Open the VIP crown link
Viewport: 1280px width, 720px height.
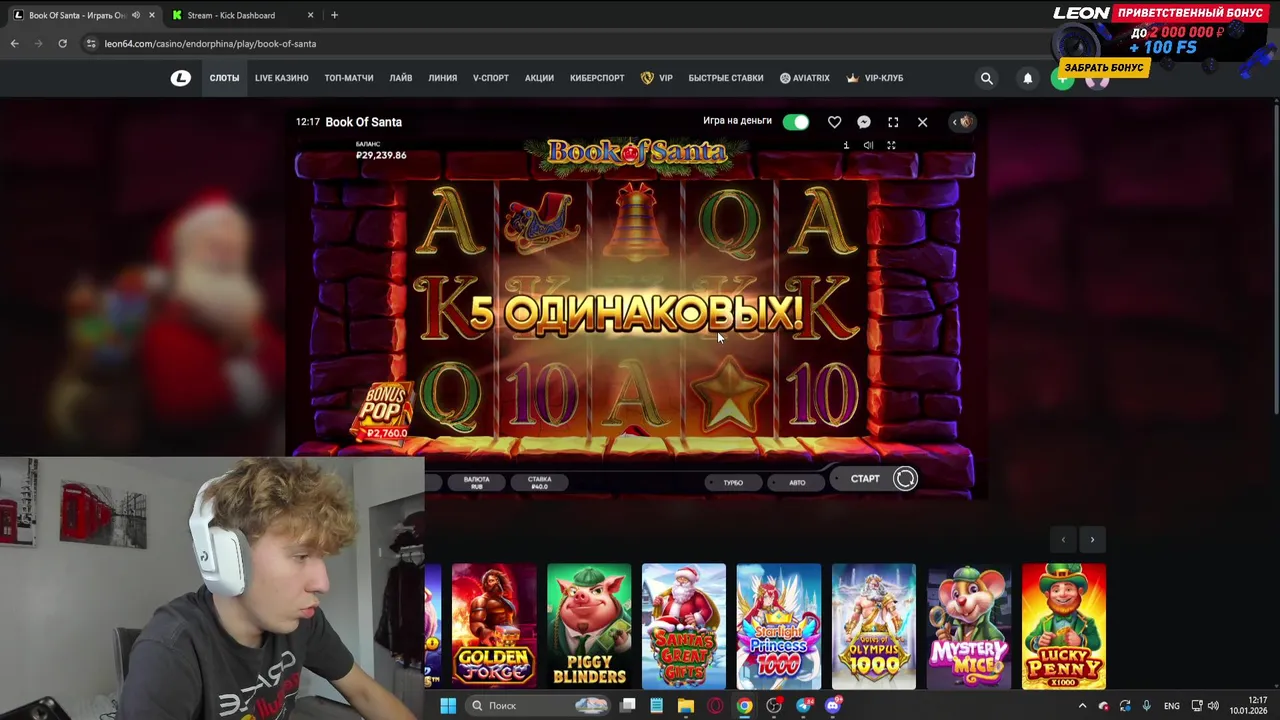click(657, 78)
